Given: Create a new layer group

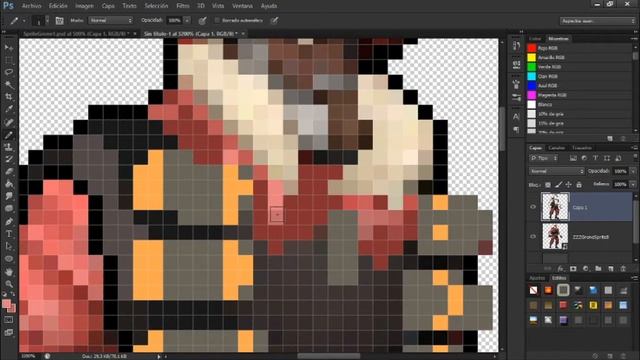Looking at the screenshot, I should pyautogui.click(x=598, y=269).
